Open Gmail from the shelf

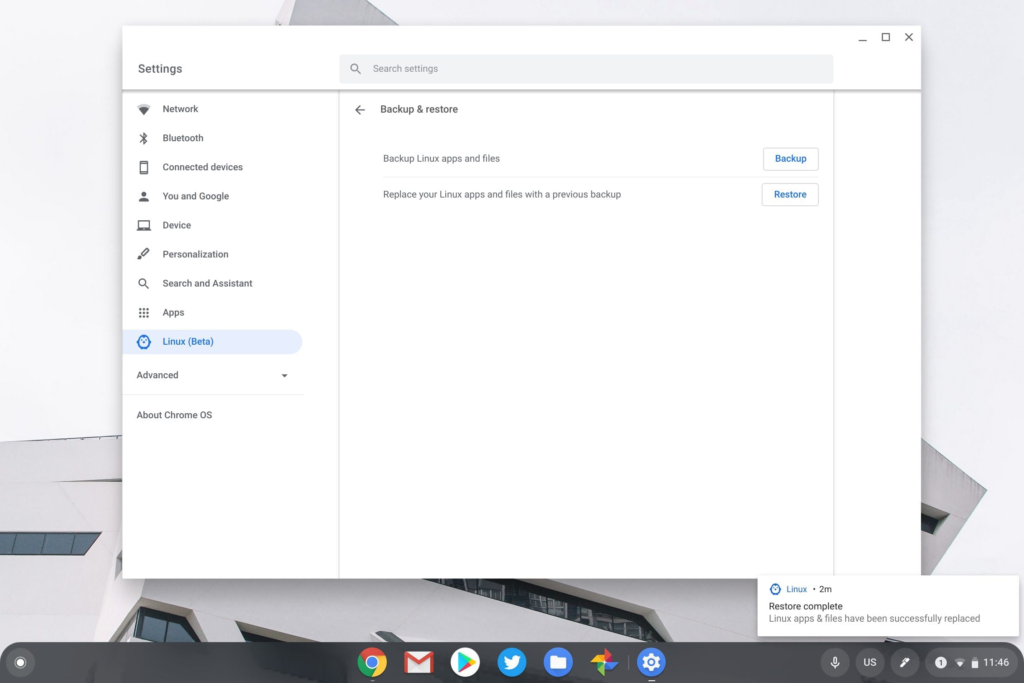coord(419,663)
